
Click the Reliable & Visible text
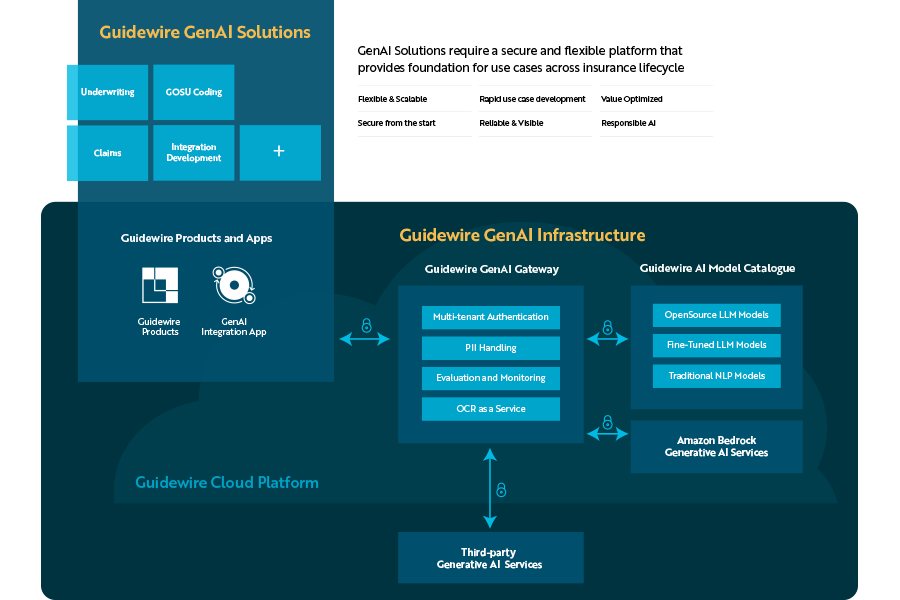[x=511, y=123]
